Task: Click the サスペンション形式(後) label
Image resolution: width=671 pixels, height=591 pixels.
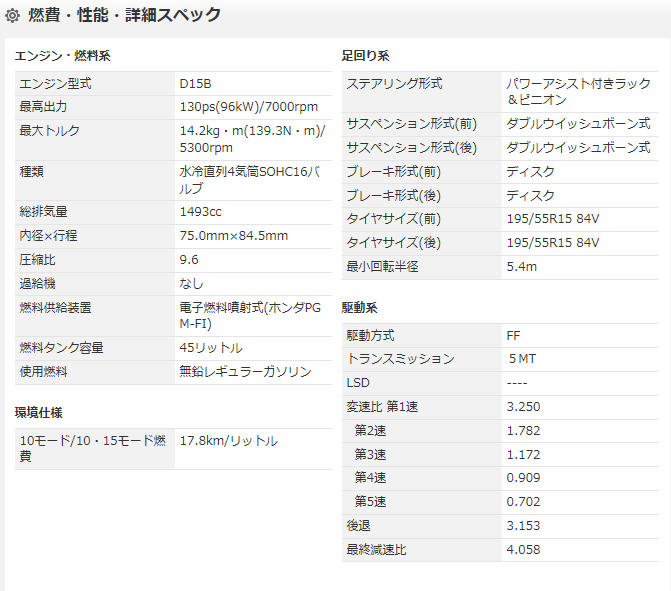Action: 412,148
